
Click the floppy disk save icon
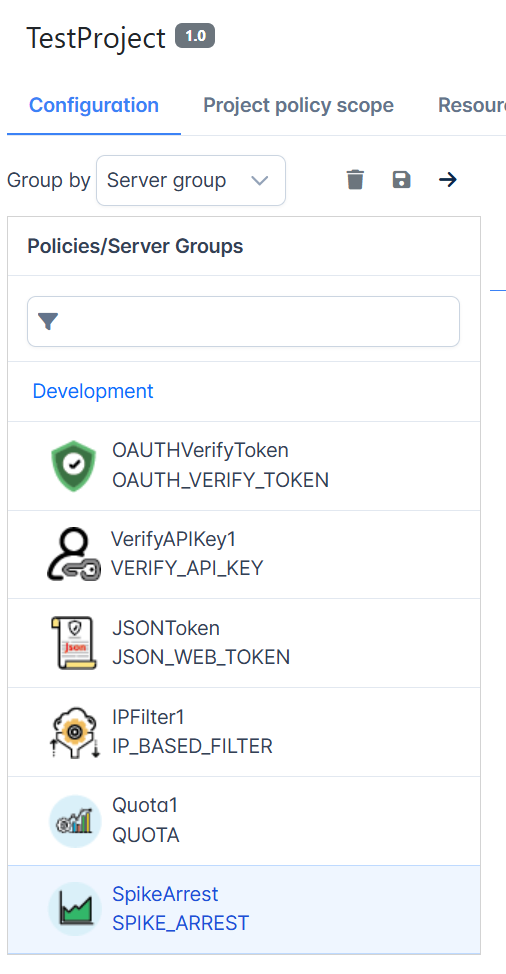[x=402, y=180]
